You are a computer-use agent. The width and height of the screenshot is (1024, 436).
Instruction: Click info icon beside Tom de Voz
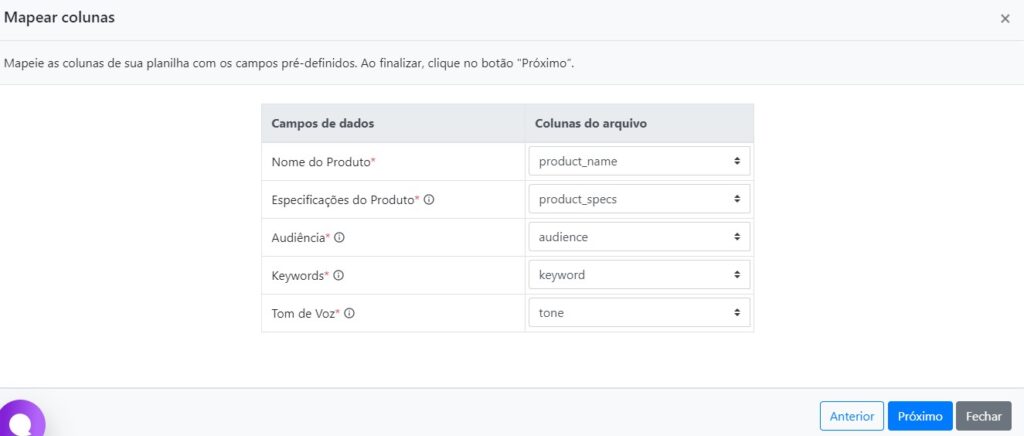[x=349, y=313]
